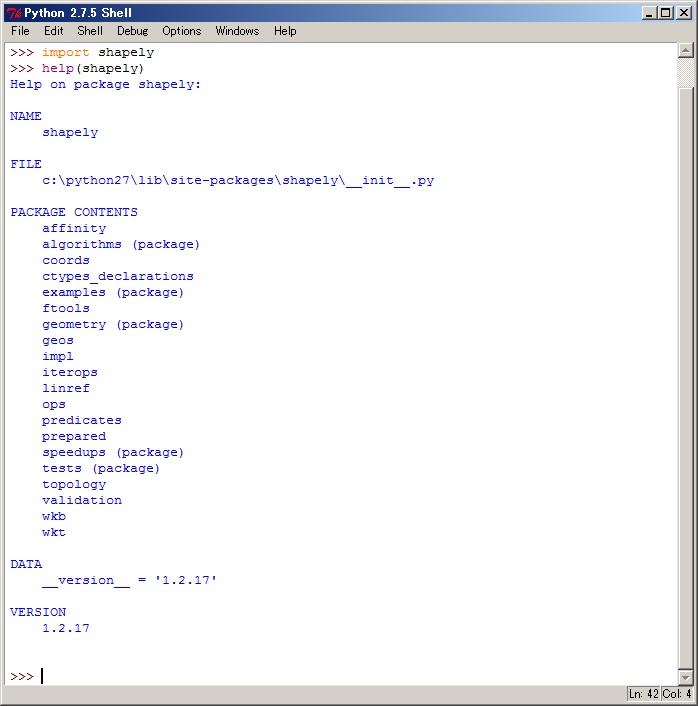Maximize the Python Shell window
The height and width of the screenshot is (706, 698).
pyautogui.click(x=666, y=13)
